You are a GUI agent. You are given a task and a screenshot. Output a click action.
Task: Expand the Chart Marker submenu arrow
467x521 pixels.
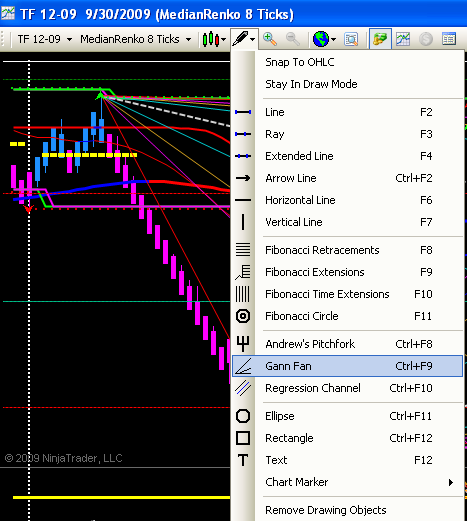click(451, 482)
